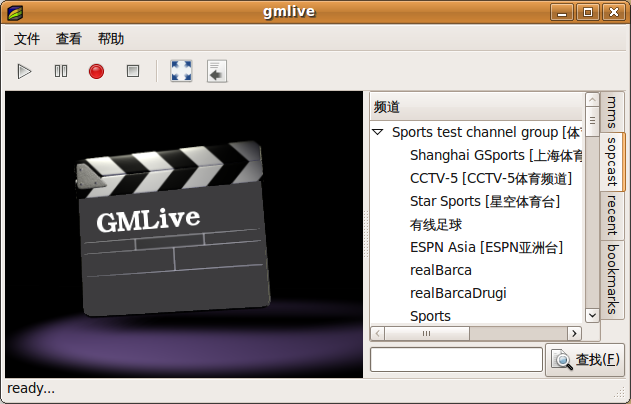
Task: Toggle fullscreen mode icon
Action: click(x=181, y=71)
